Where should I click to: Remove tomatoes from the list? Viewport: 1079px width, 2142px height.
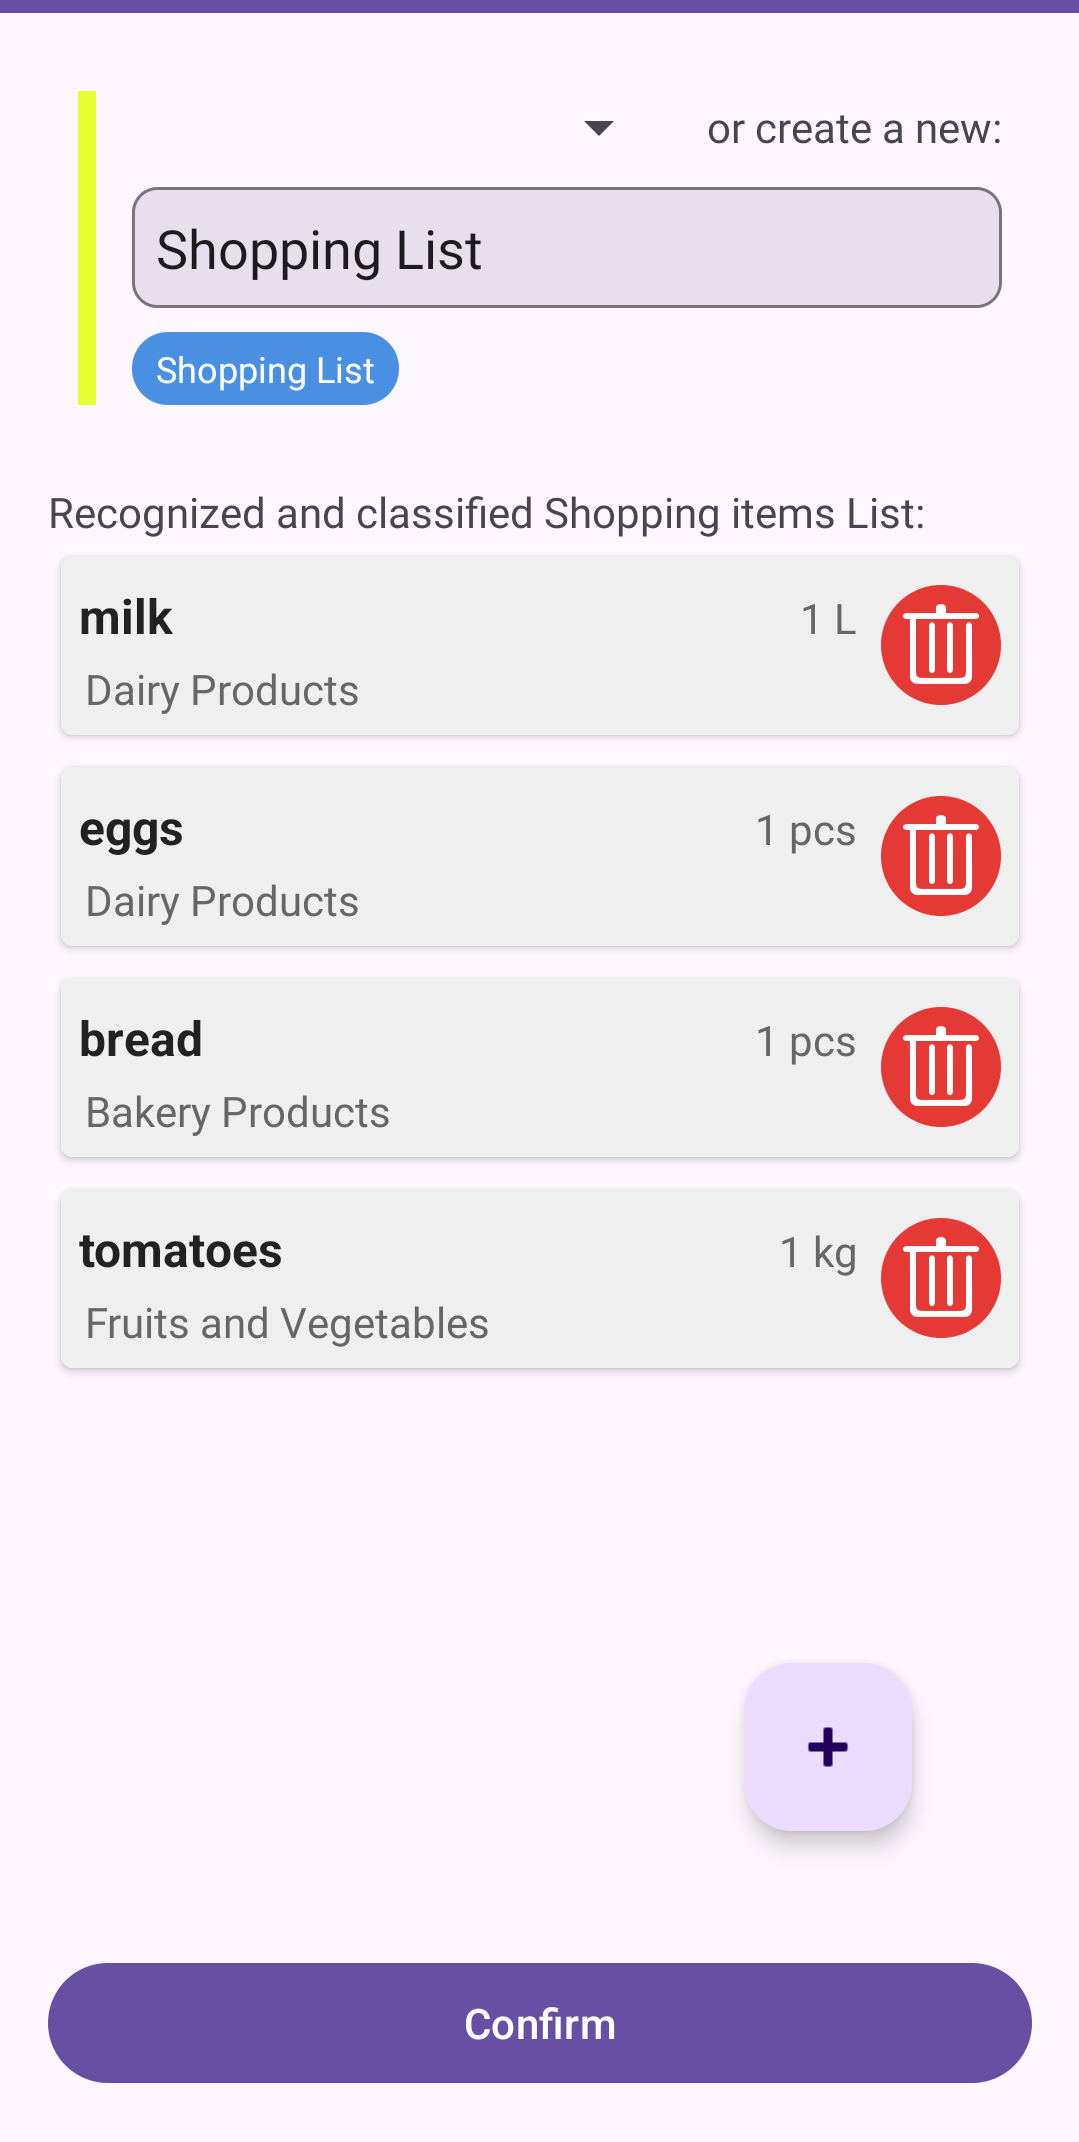coord(940,1278)
